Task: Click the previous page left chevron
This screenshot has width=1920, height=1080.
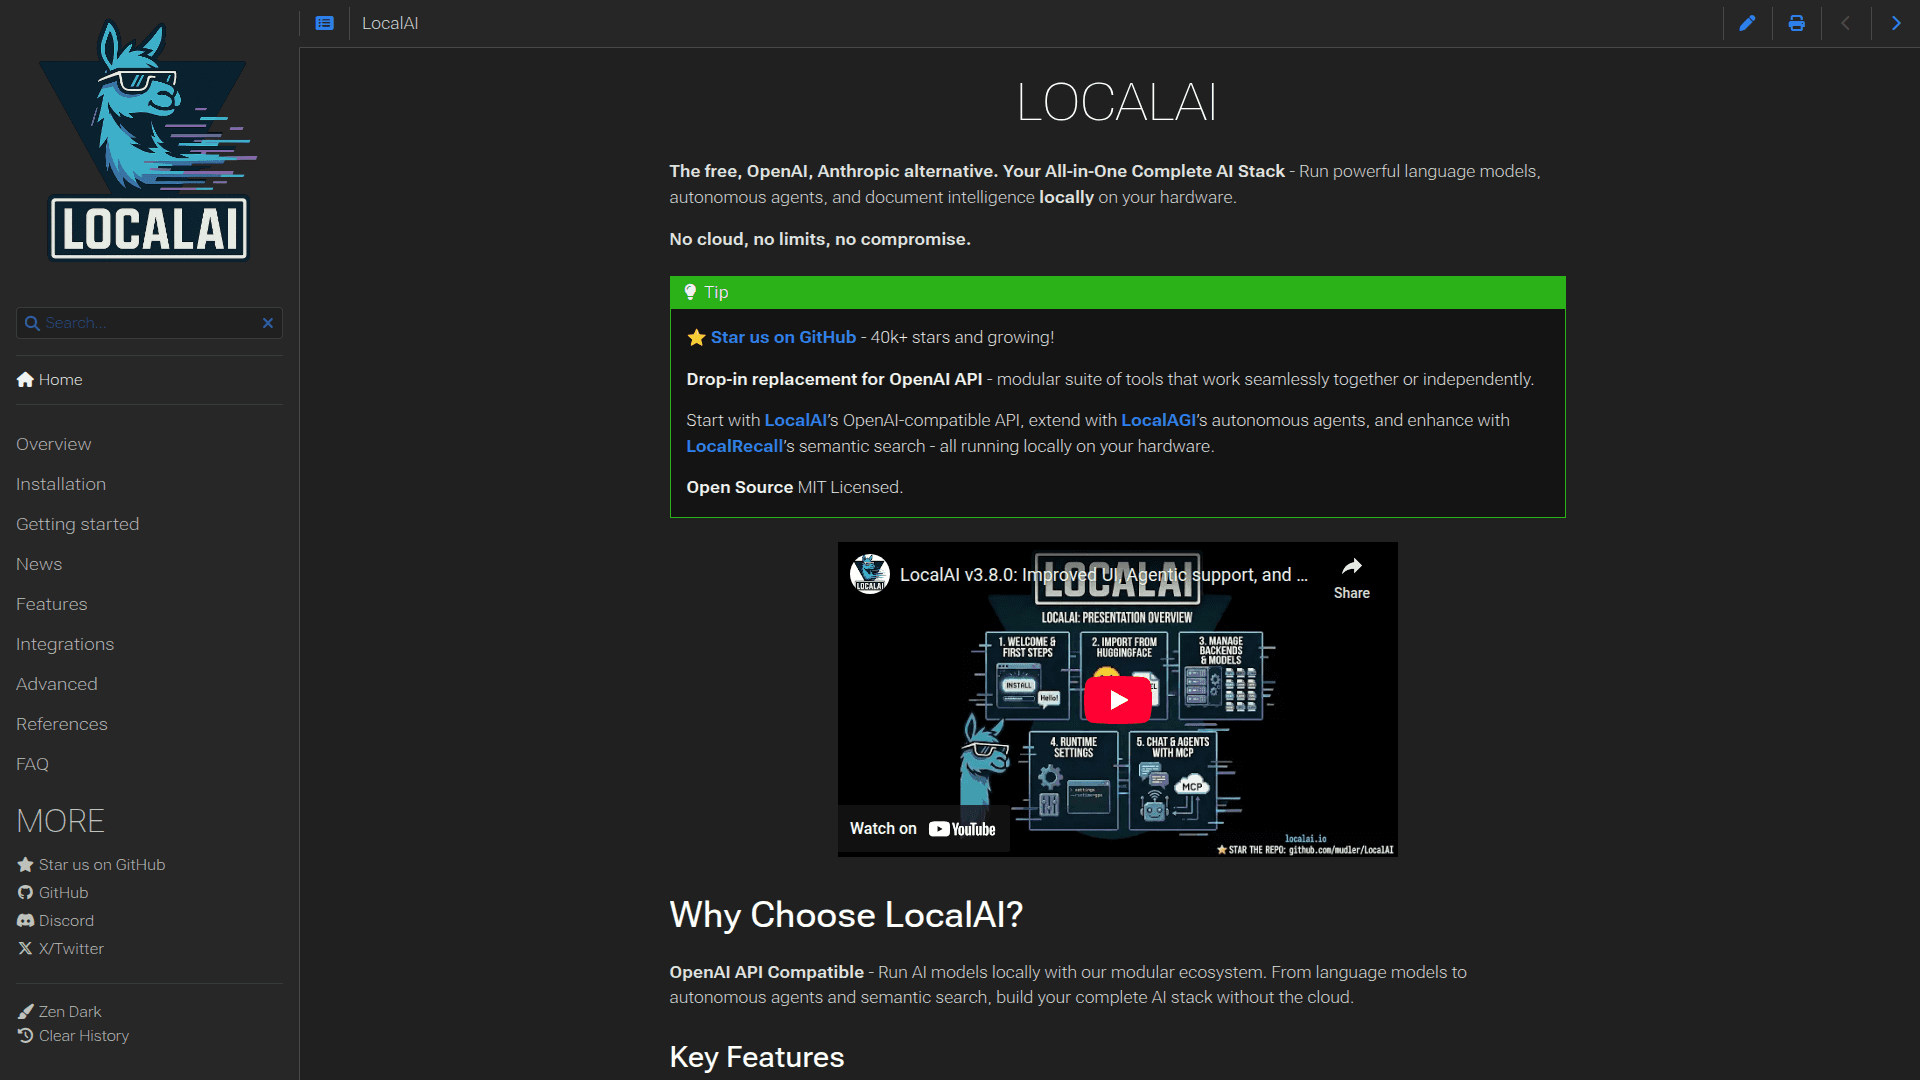Action: (x=1845, y=23)
